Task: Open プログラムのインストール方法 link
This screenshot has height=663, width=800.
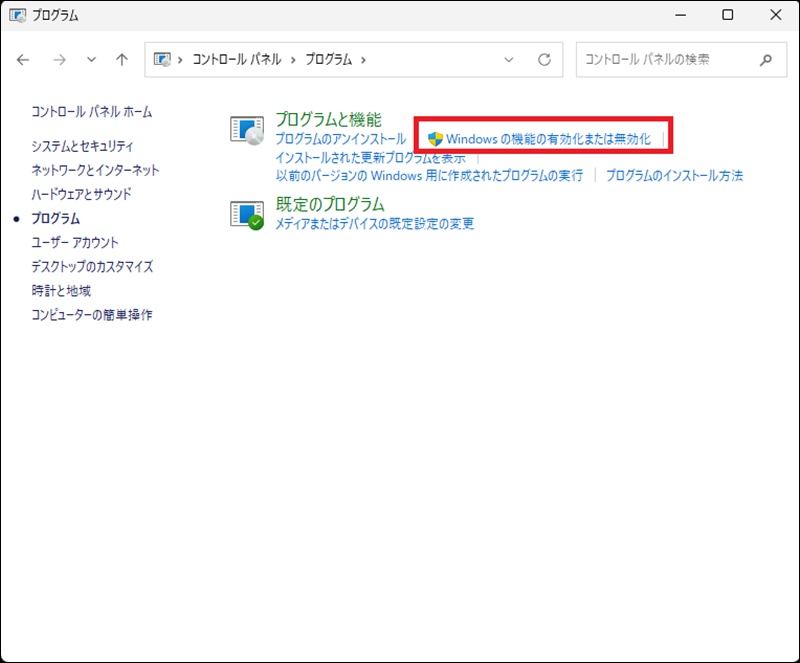Action: [x=674, y=175]
